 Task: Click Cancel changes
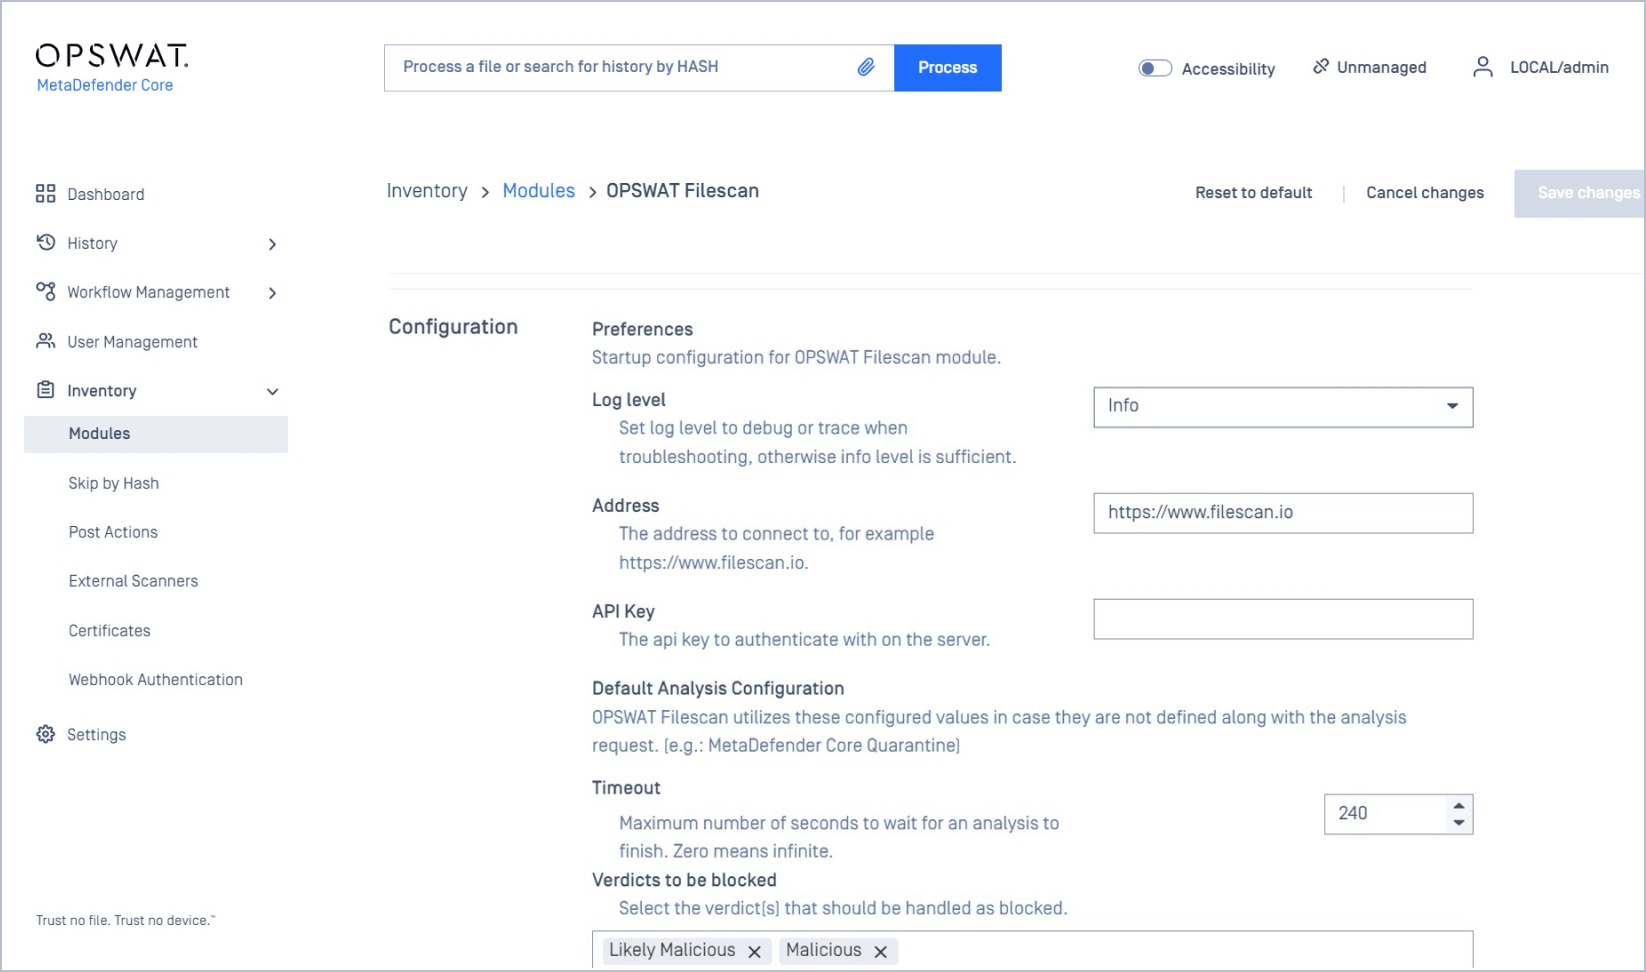tap(1425, 192)
